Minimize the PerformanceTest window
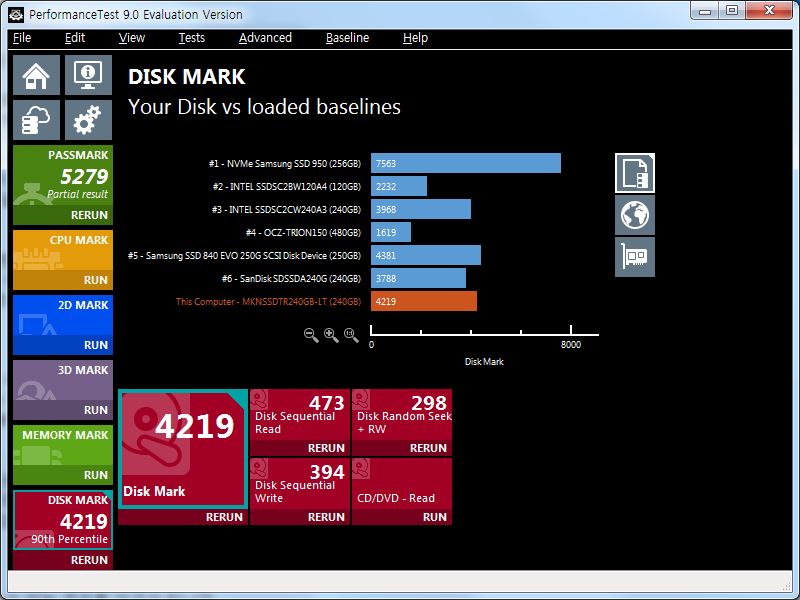 pyautogui.click(x=705, y=11)
